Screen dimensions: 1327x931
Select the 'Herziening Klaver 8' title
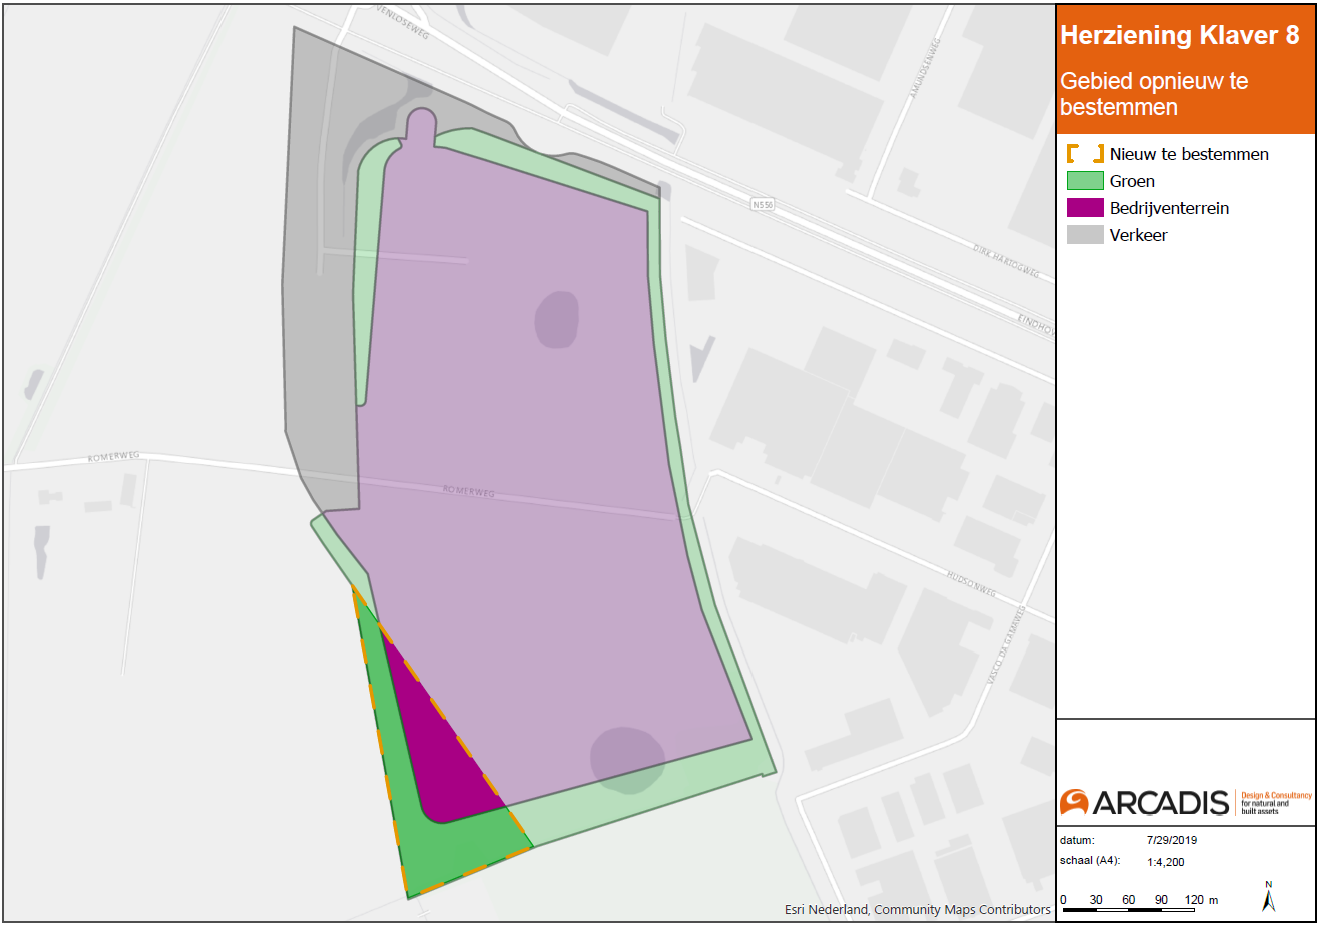point(1179,35)
